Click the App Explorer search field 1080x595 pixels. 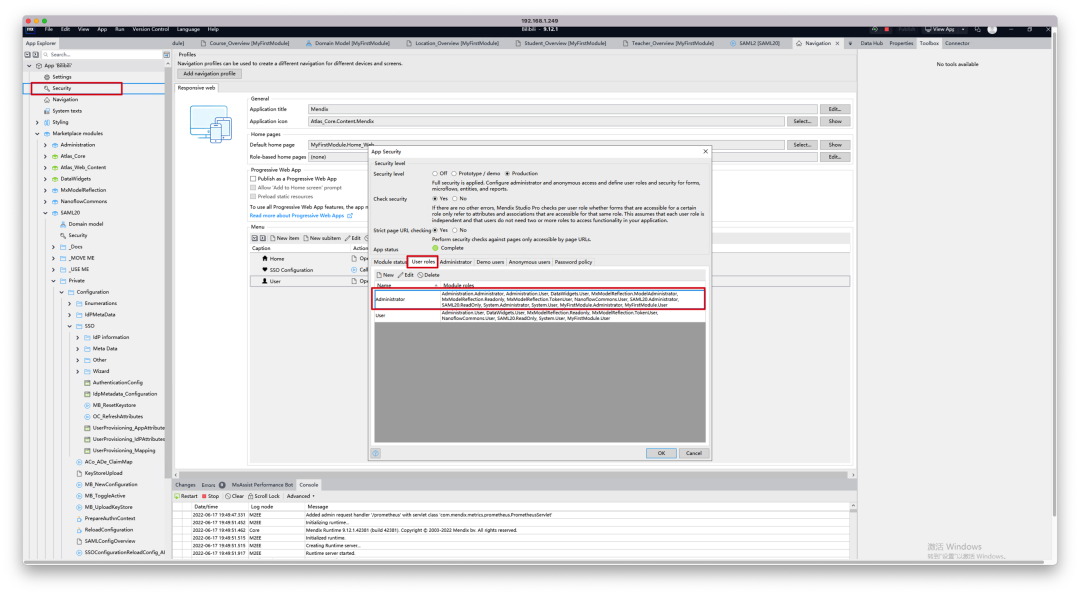[x=103, y=54]
